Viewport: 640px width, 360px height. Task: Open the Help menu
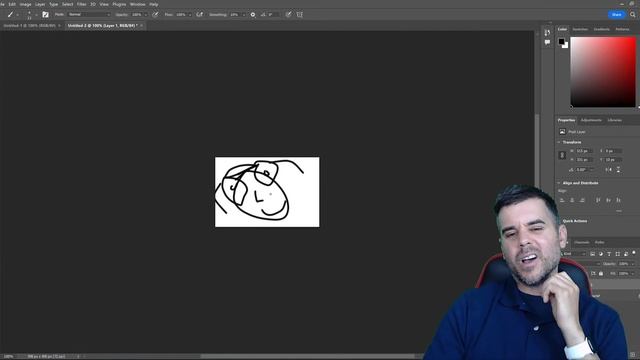tap(153, 4)
